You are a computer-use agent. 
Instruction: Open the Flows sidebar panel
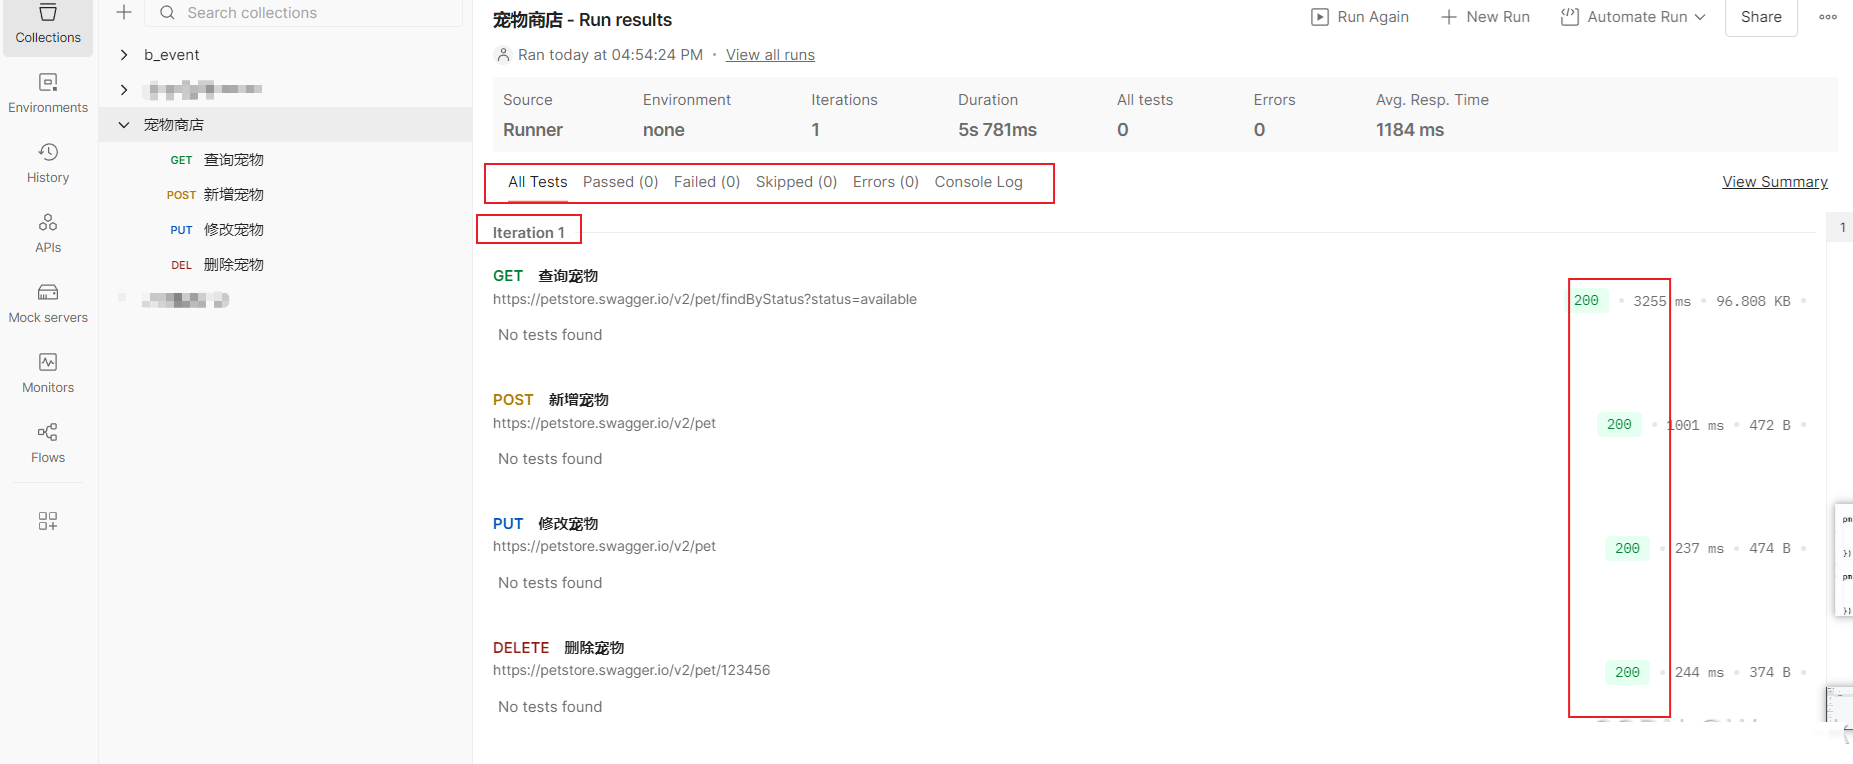pos(48,443)
